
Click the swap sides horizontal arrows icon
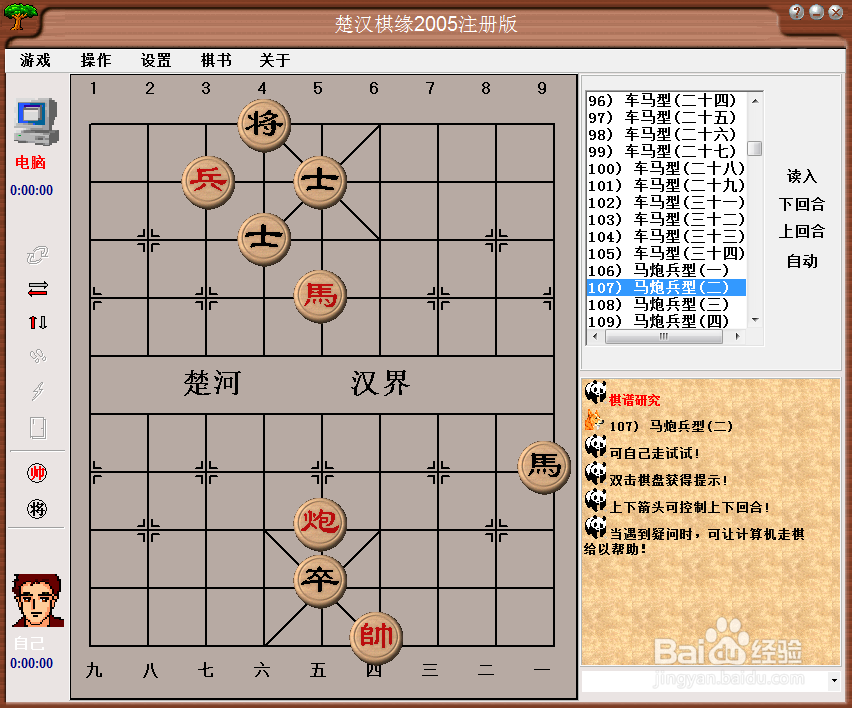click(37, 289)
